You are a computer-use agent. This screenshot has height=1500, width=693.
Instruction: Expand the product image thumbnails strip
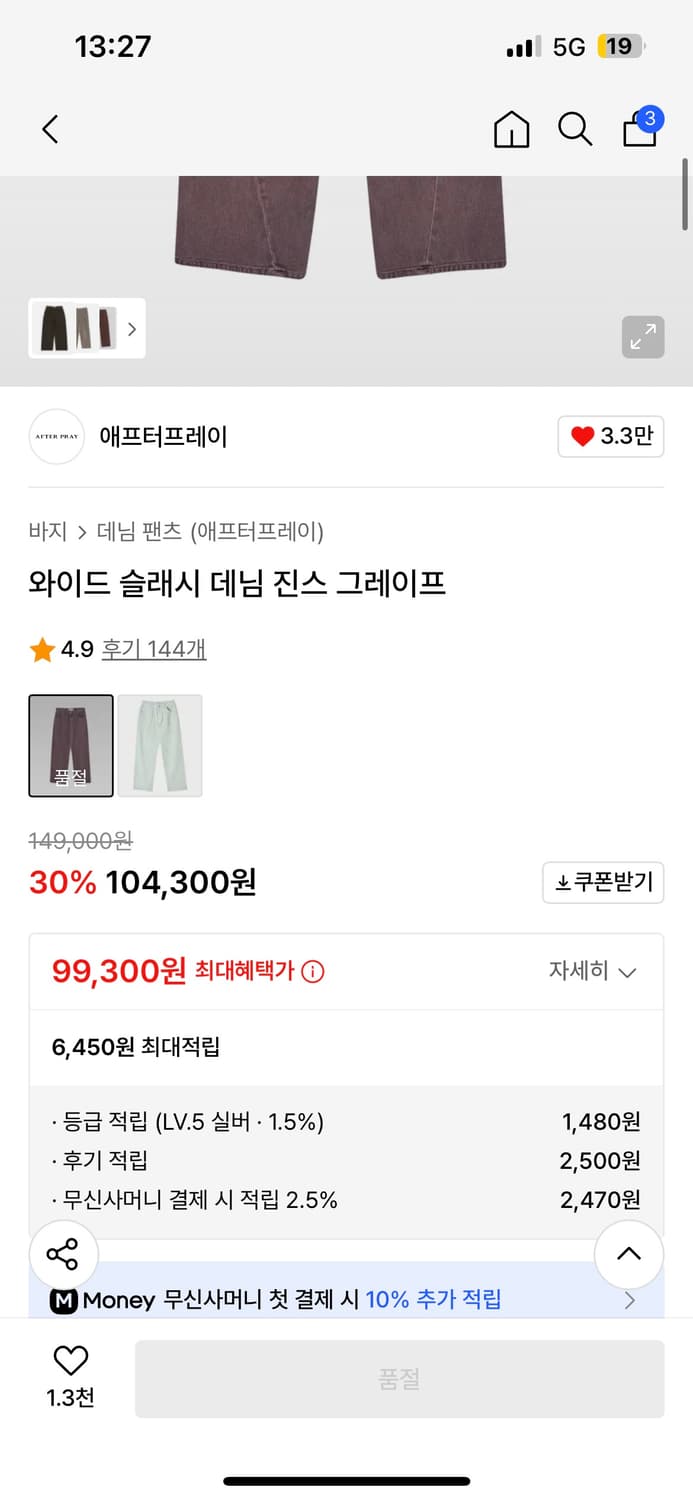(x=87, y=328)
